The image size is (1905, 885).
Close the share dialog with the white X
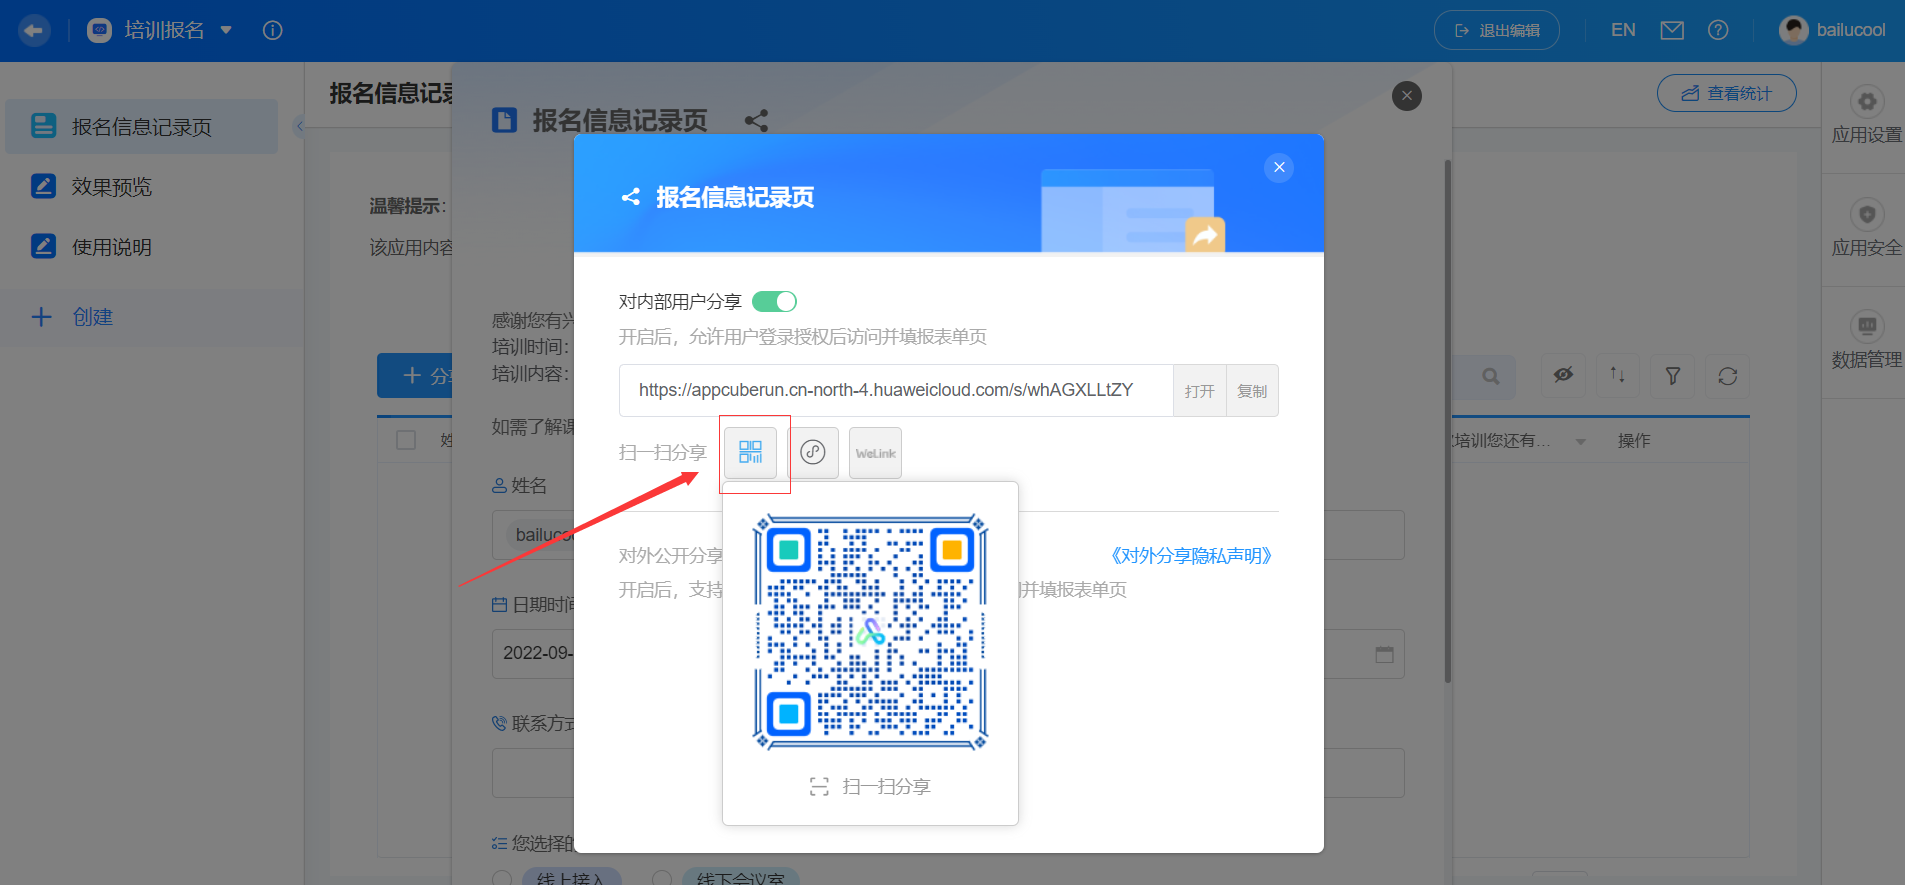(1279, 167)
